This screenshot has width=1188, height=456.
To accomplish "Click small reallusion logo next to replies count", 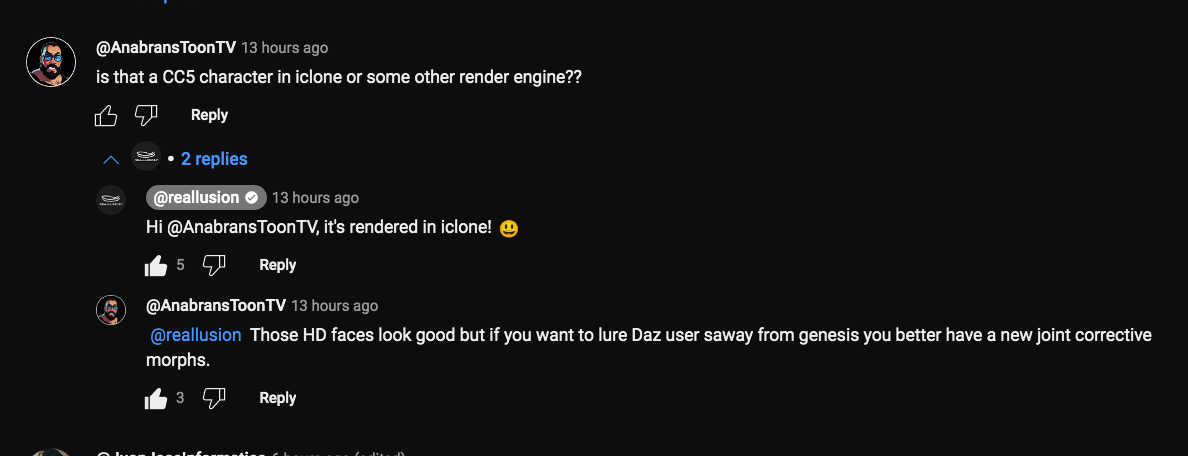I will pos(145,156).
